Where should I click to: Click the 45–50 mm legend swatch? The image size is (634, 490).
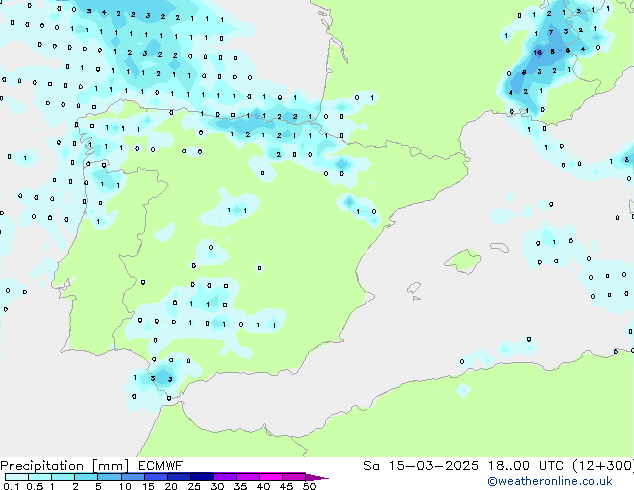pyautogui.click(x=294, y=477)
